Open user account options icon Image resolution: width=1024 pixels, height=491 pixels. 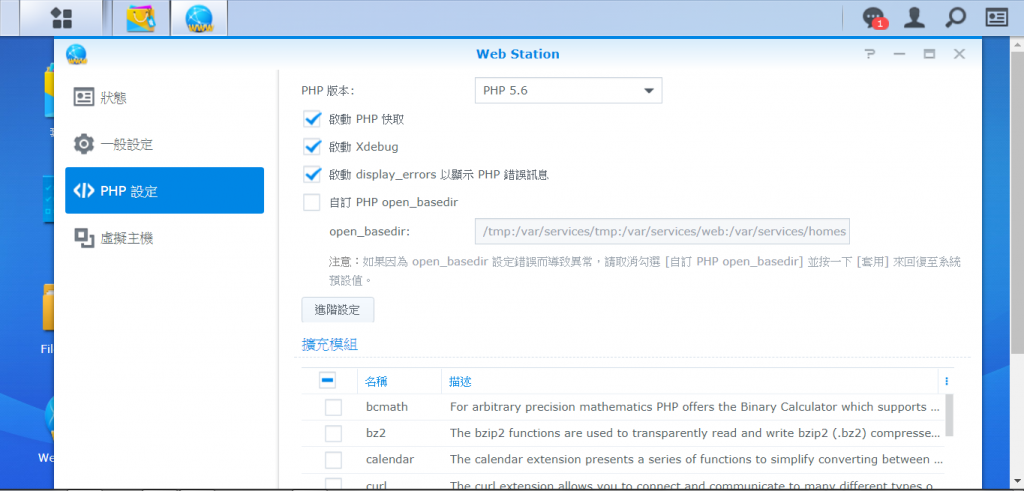pyautogui.click(x=914, y=18)
